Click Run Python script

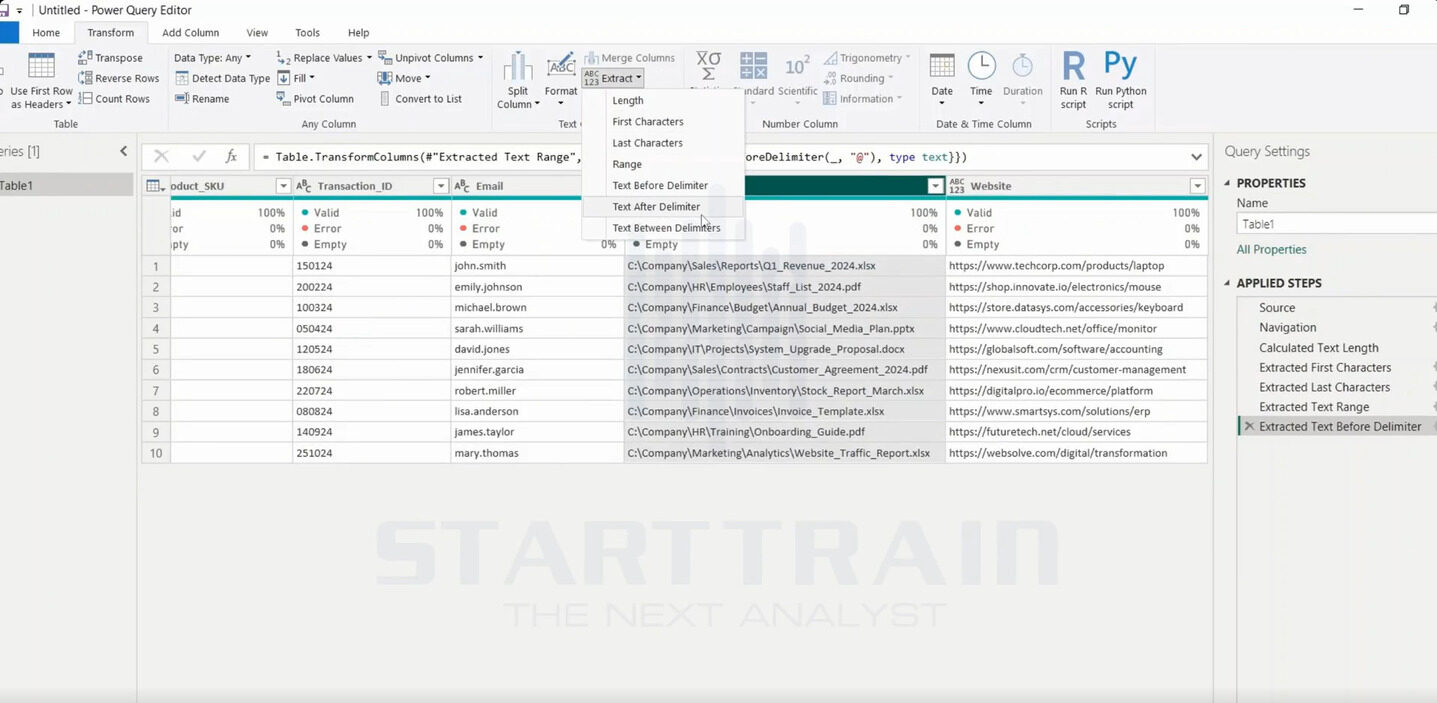(x=1121, y=80)
